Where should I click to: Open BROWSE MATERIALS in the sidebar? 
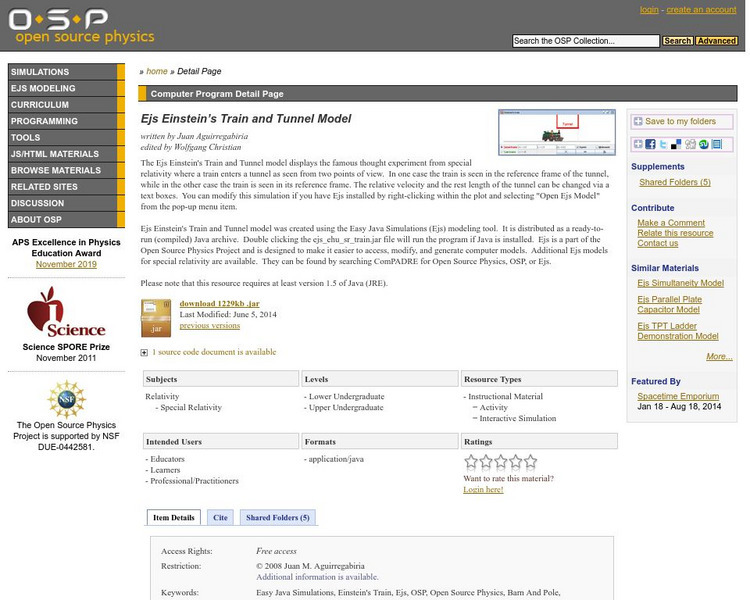(x=66, y=170)
